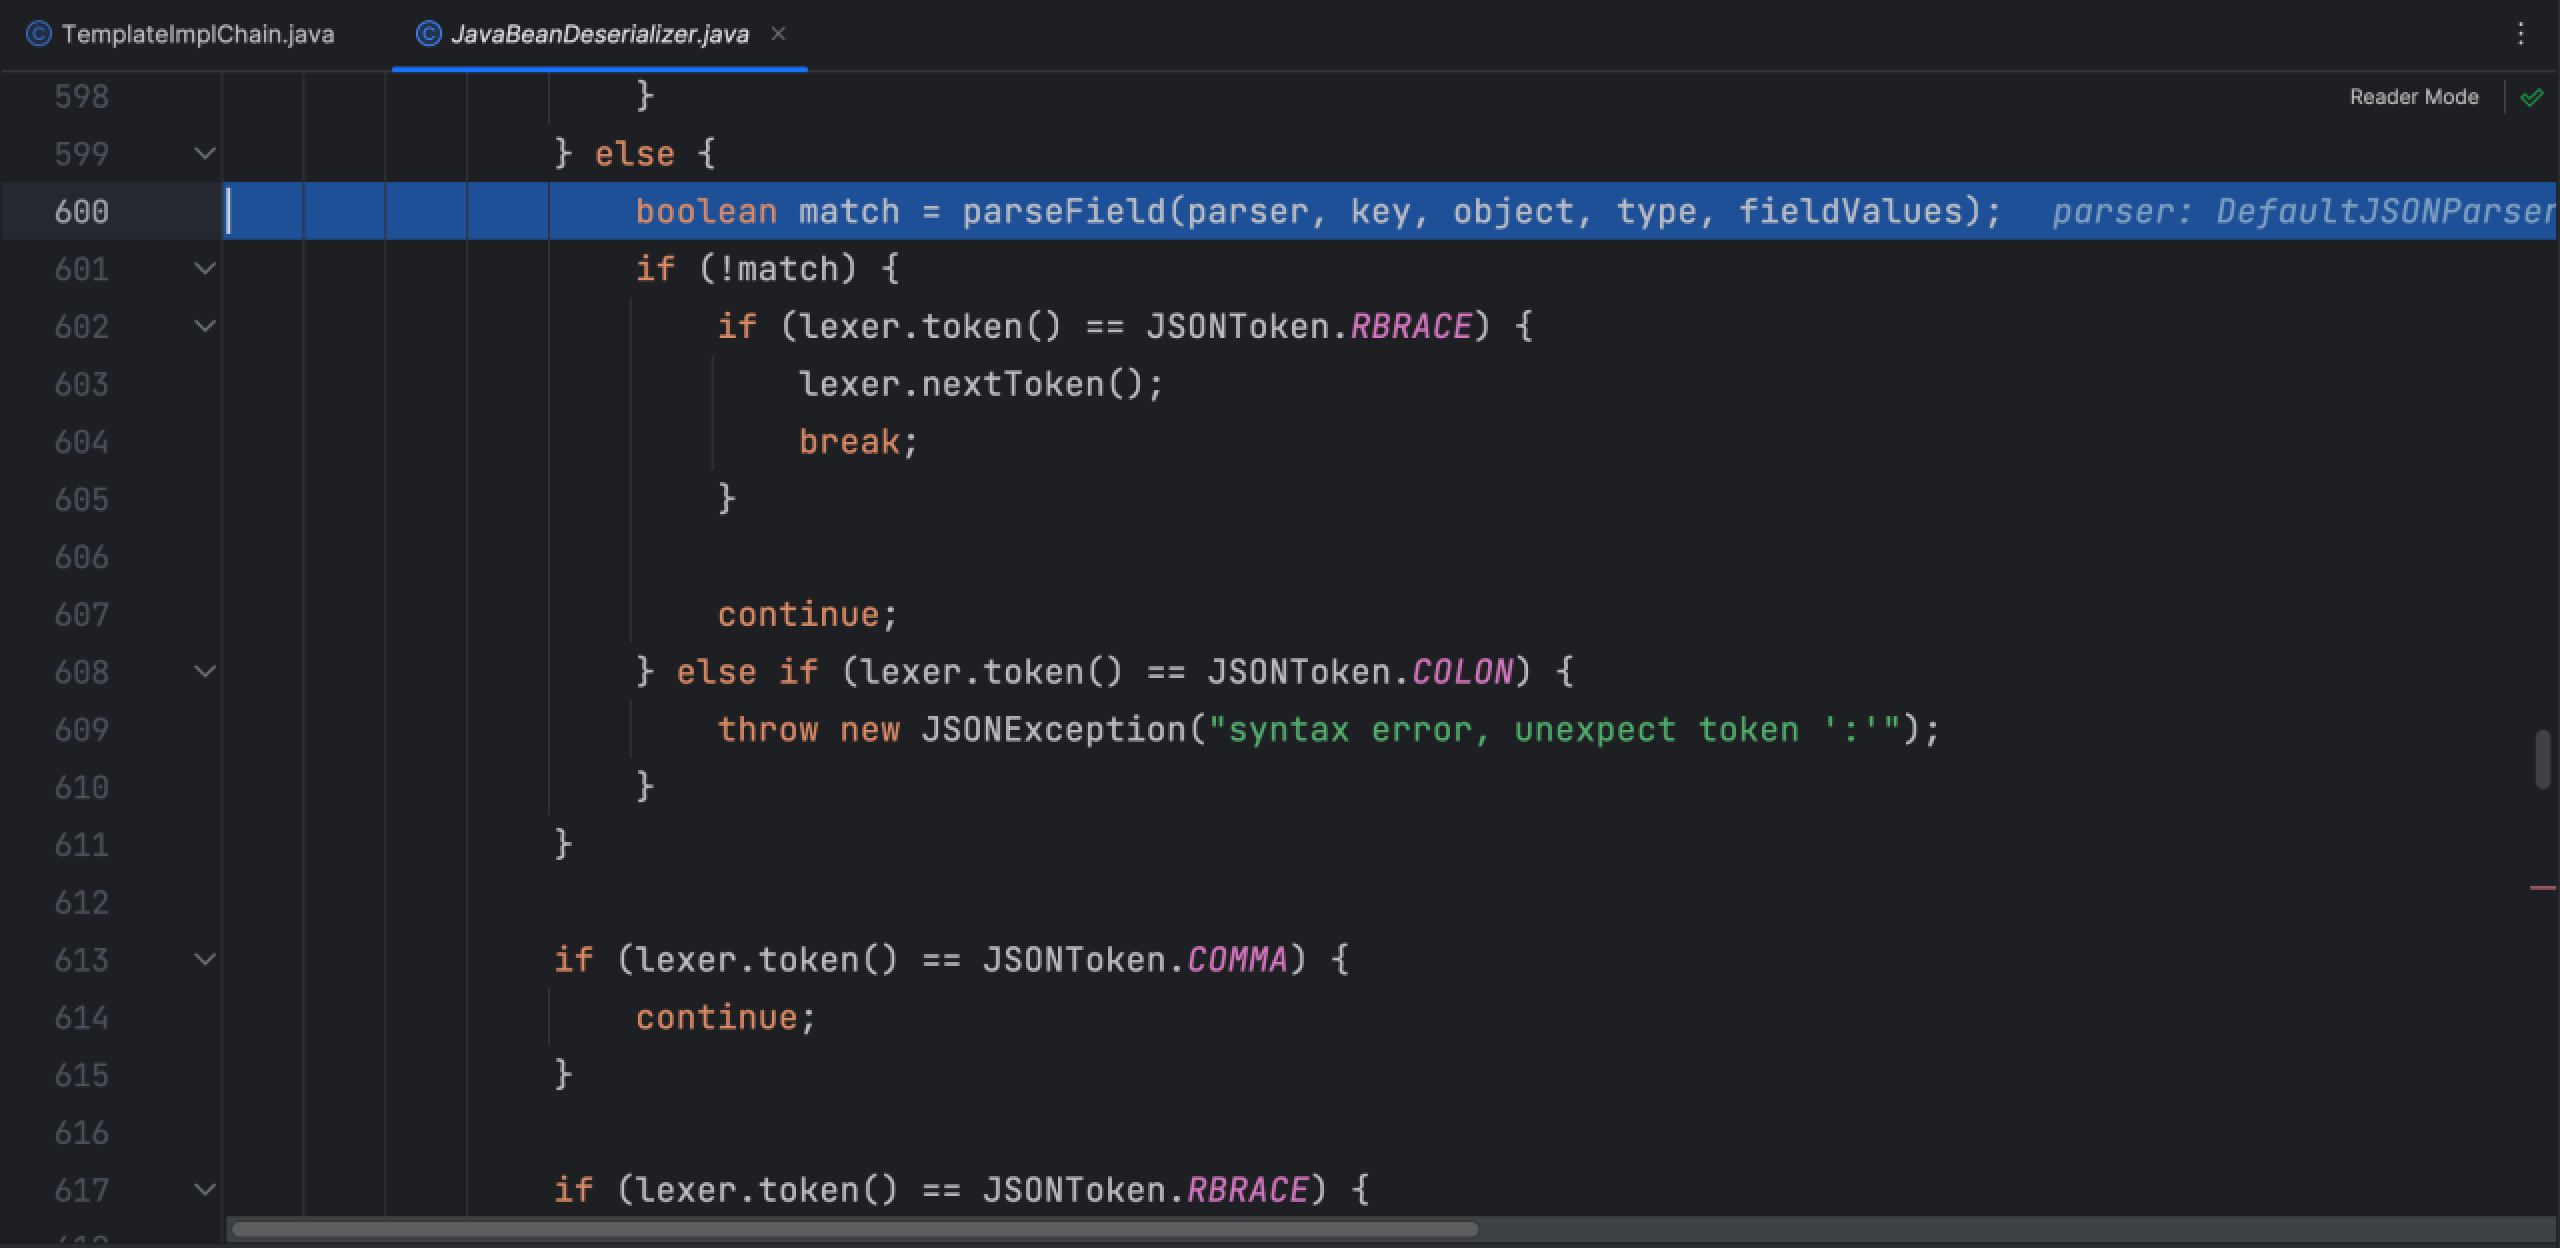Toggle Reader Mode

click(x=2414, y=97)
